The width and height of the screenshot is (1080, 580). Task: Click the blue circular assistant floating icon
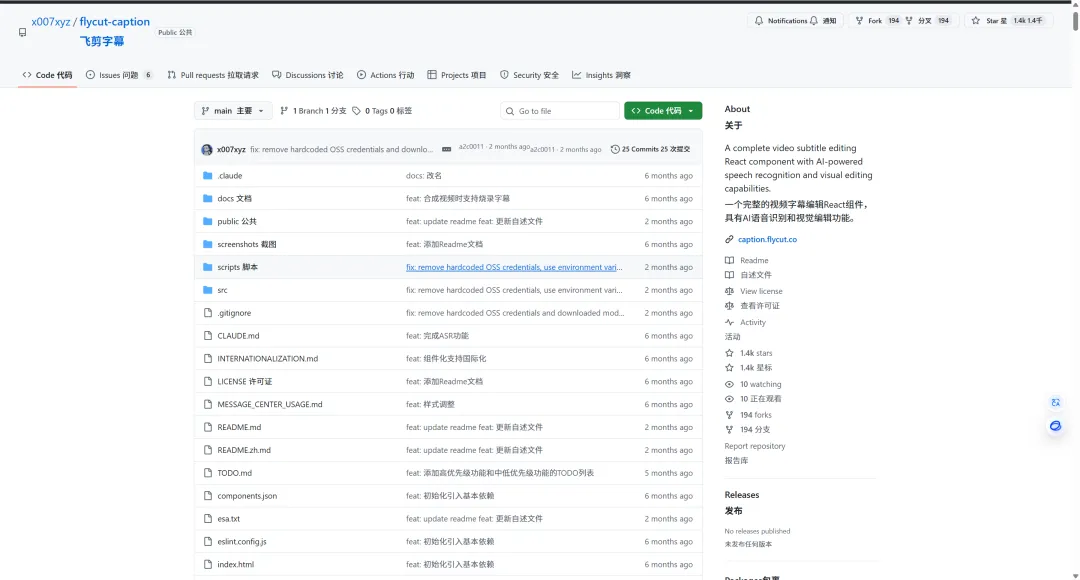pyautogui.click(x=1055, y=426)
